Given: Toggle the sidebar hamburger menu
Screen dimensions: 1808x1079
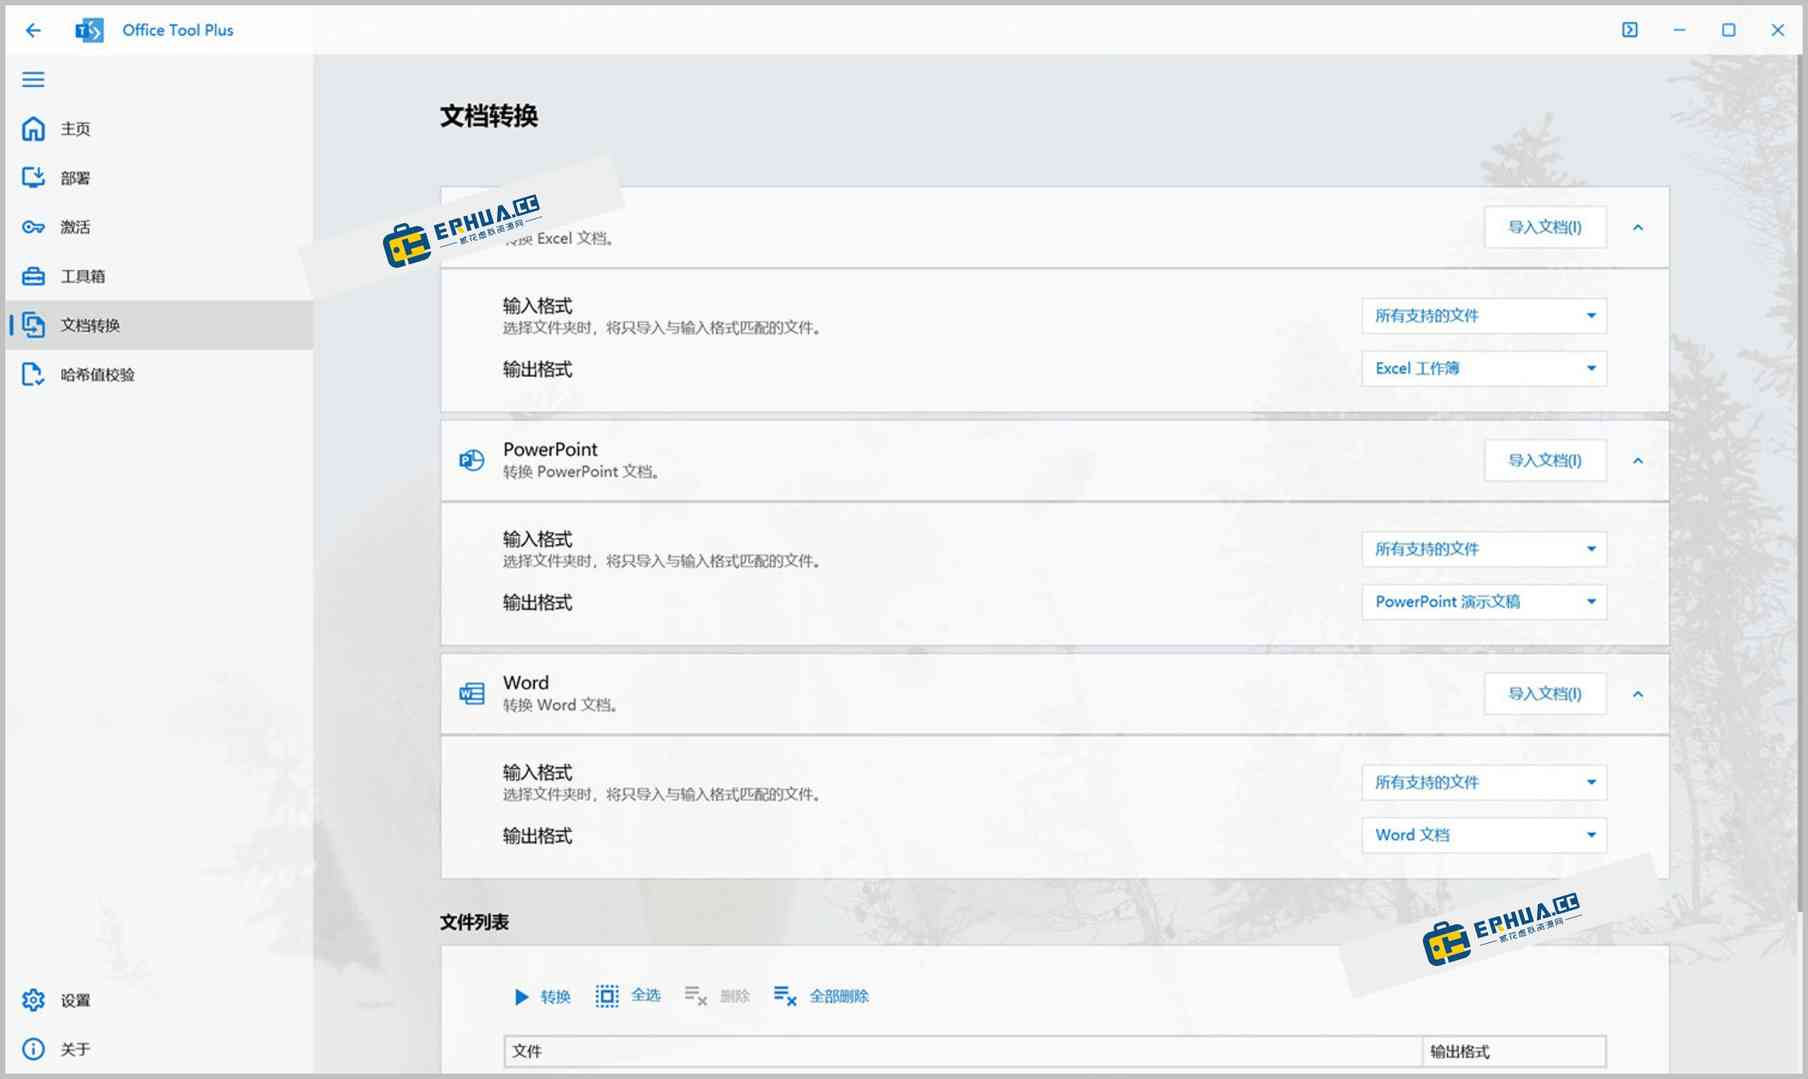Looking at the screenshot, I should point(33,79).
